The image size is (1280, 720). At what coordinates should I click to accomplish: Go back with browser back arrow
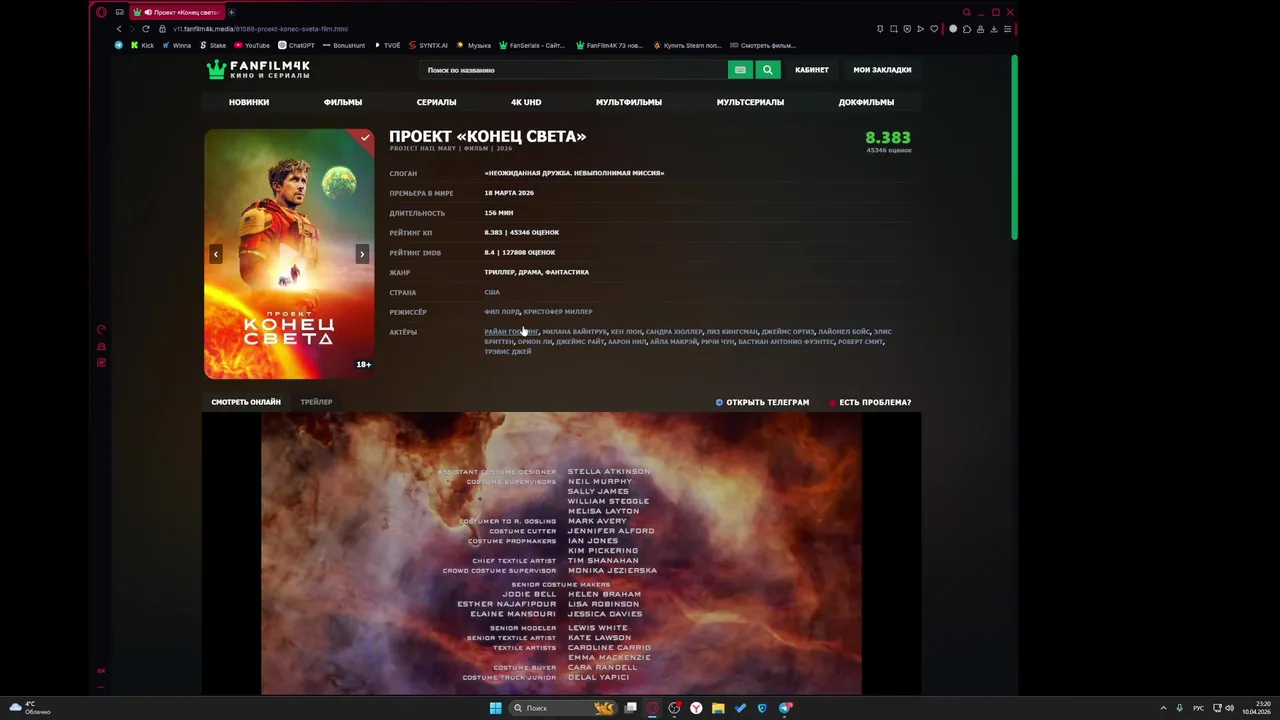tap(119, 29)
